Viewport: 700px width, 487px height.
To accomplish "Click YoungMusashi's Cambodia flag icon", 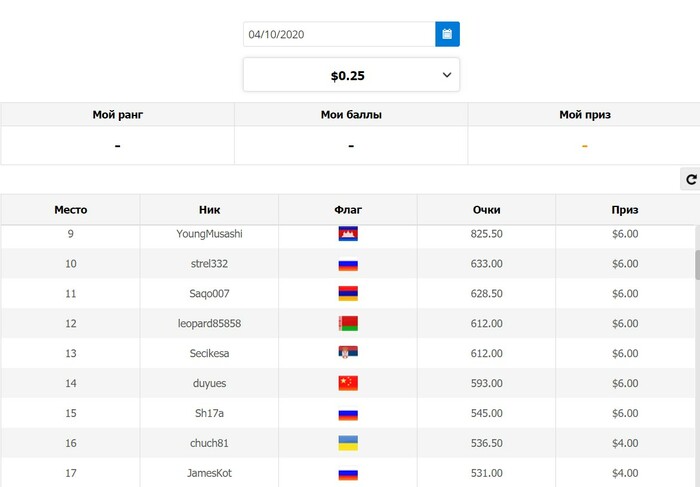I will click(x=348, y=234).
